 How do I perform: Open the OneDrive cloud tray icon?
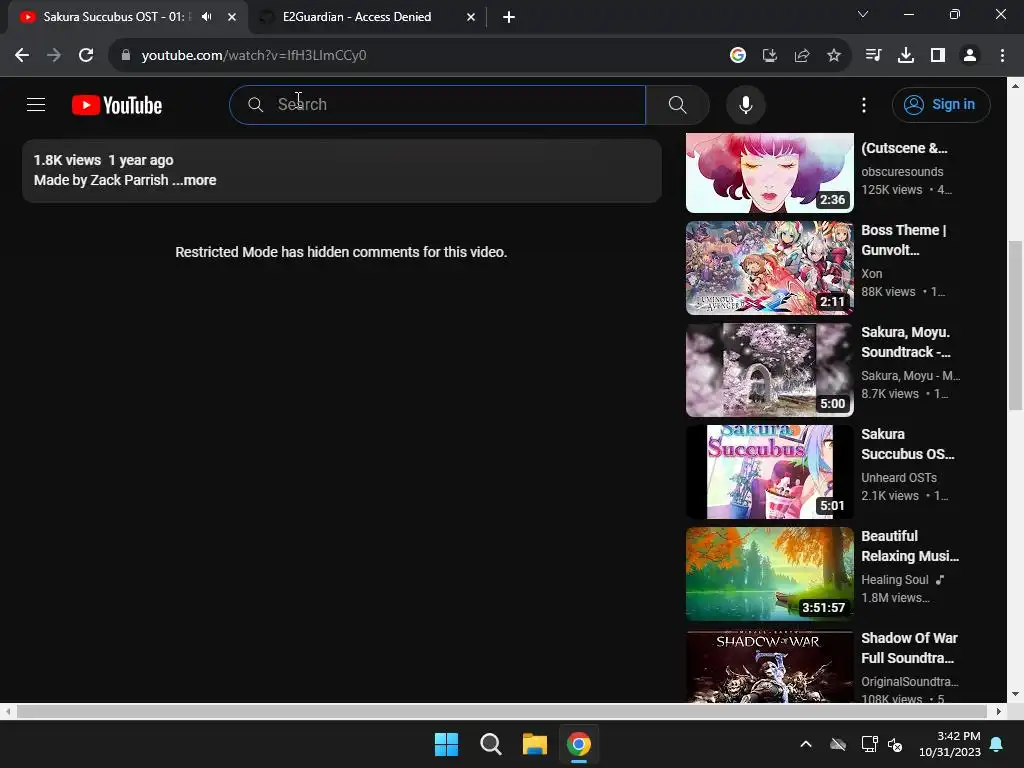coord(838,744)
